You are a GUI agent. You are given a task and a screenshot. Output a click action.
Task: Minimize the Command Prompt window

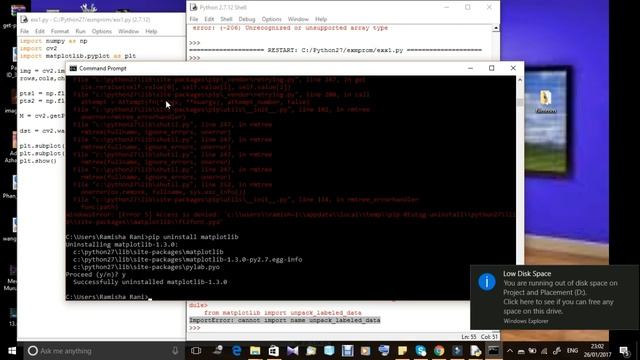point(470,68)
